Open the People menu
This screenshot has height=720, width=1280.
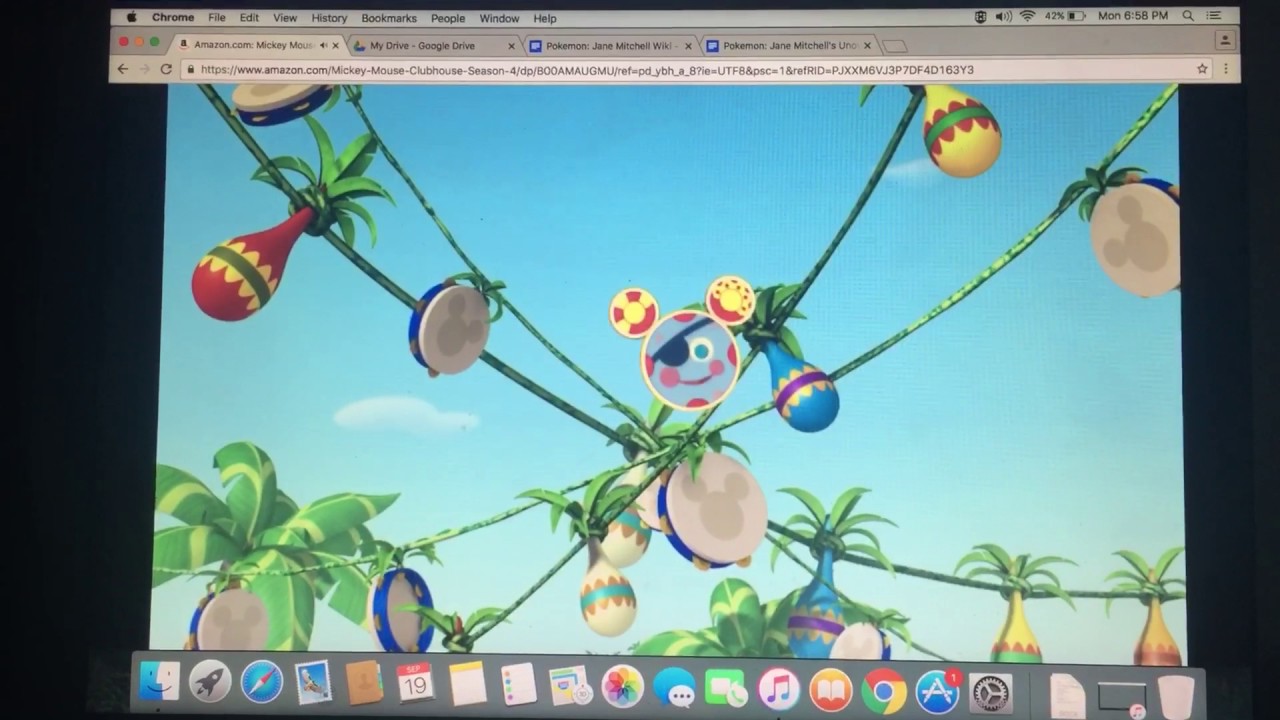pyautogui.click(x=448, y=18)
